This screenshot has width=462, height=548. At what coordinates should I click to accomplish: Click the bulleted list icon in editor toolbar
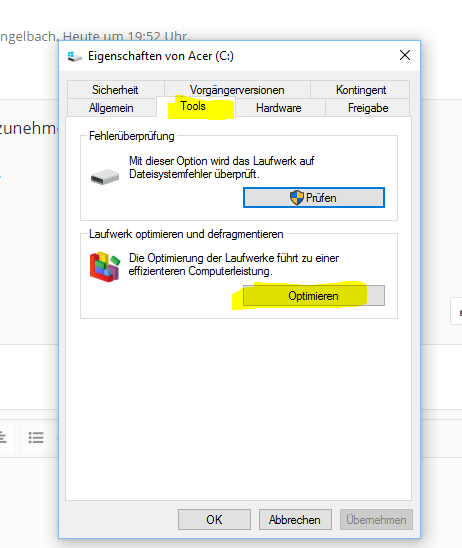(36, 438)
